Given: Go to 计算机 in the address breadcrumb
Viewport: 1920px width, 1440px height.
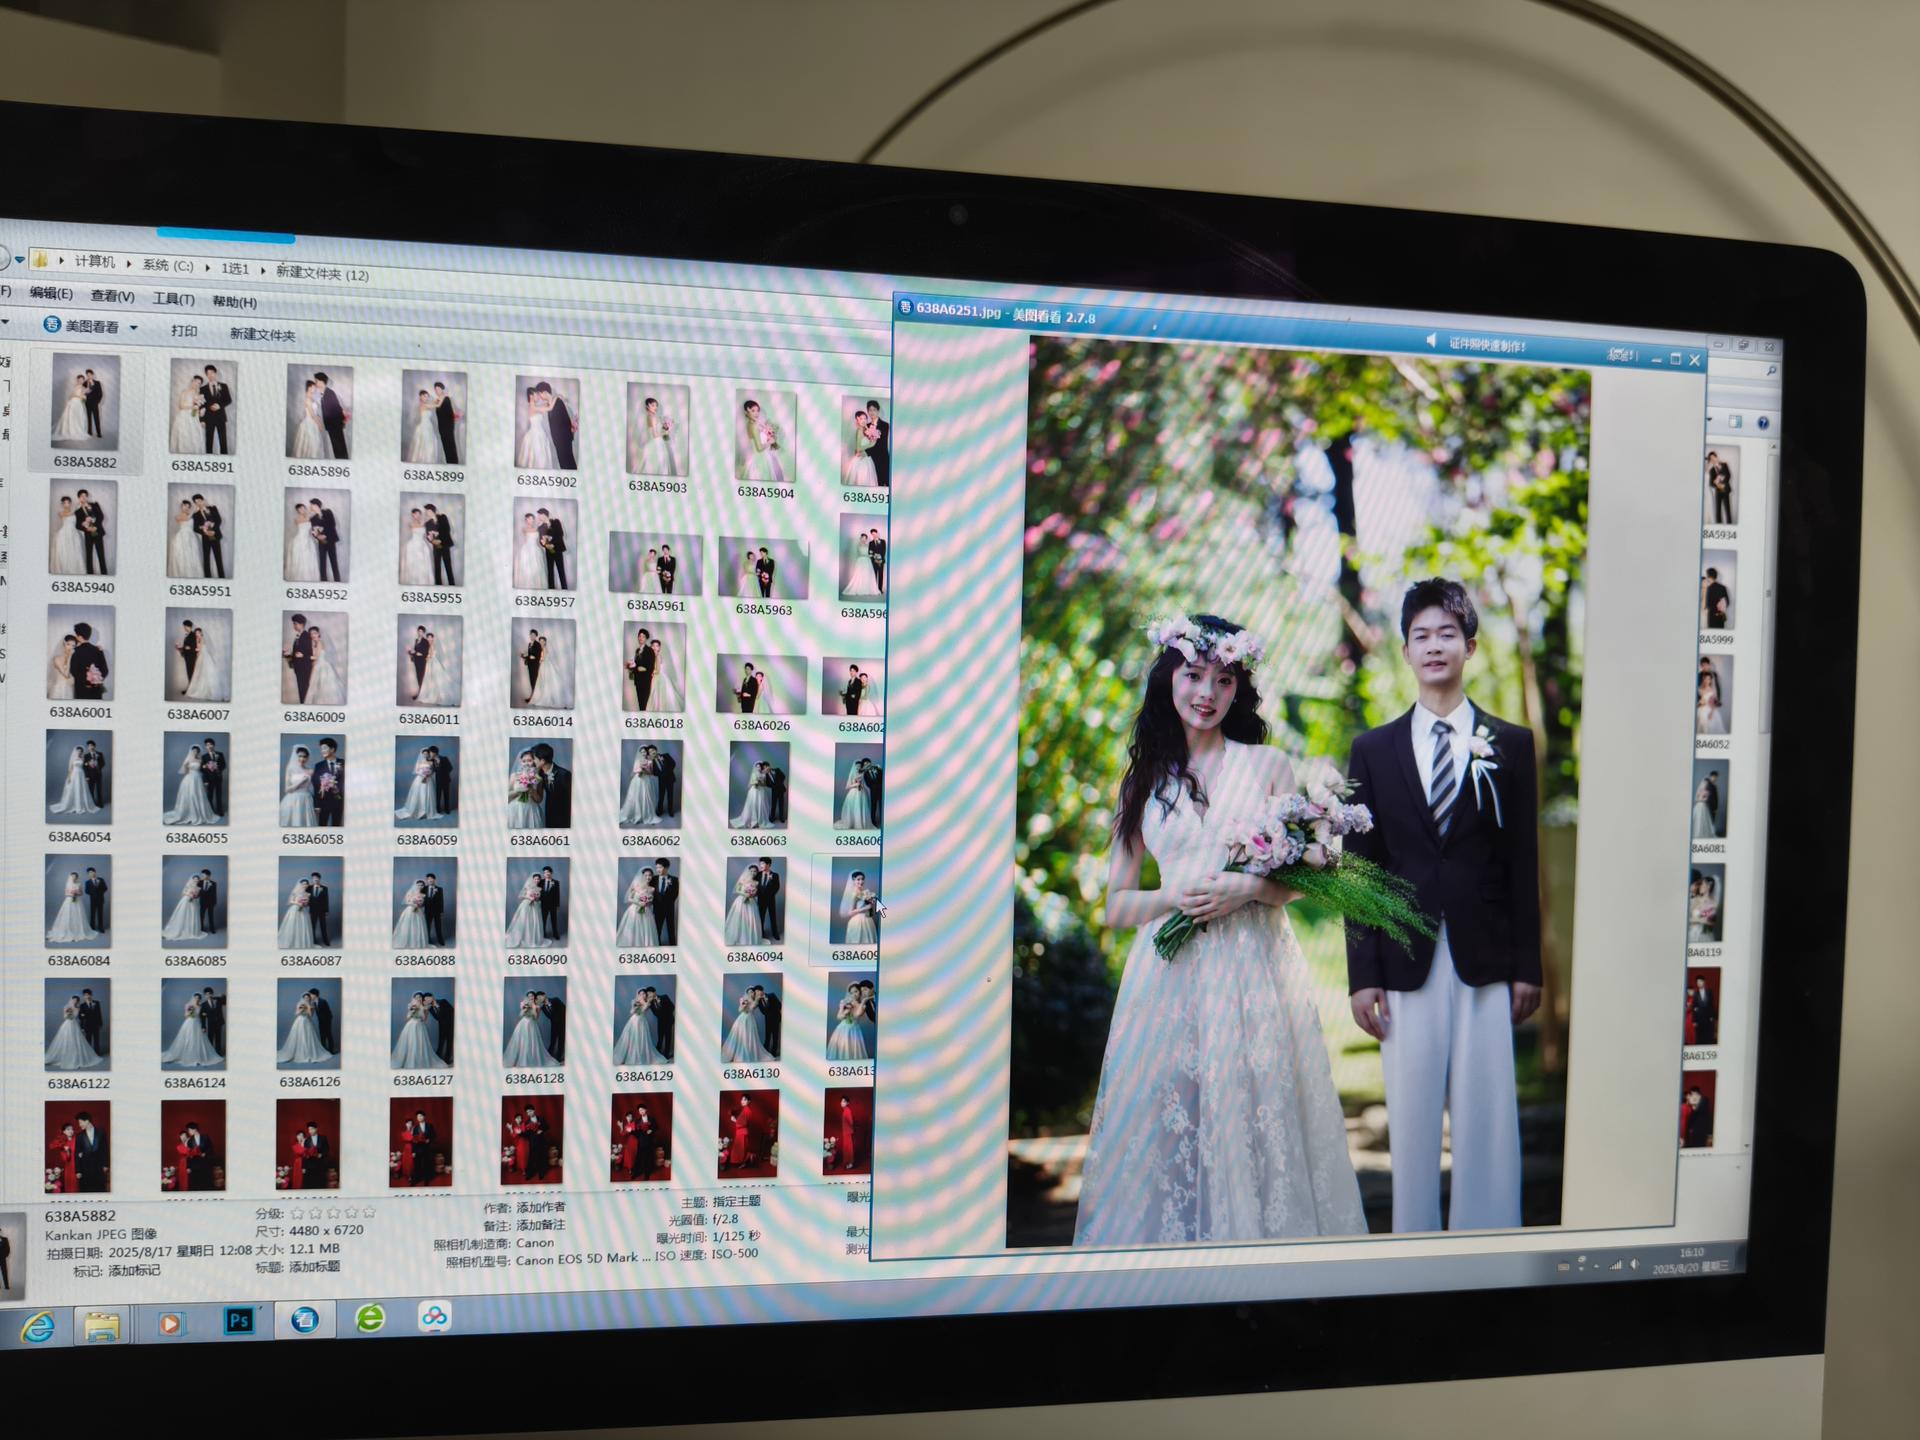Looking at the screenshot, I should tap(95, 262).
